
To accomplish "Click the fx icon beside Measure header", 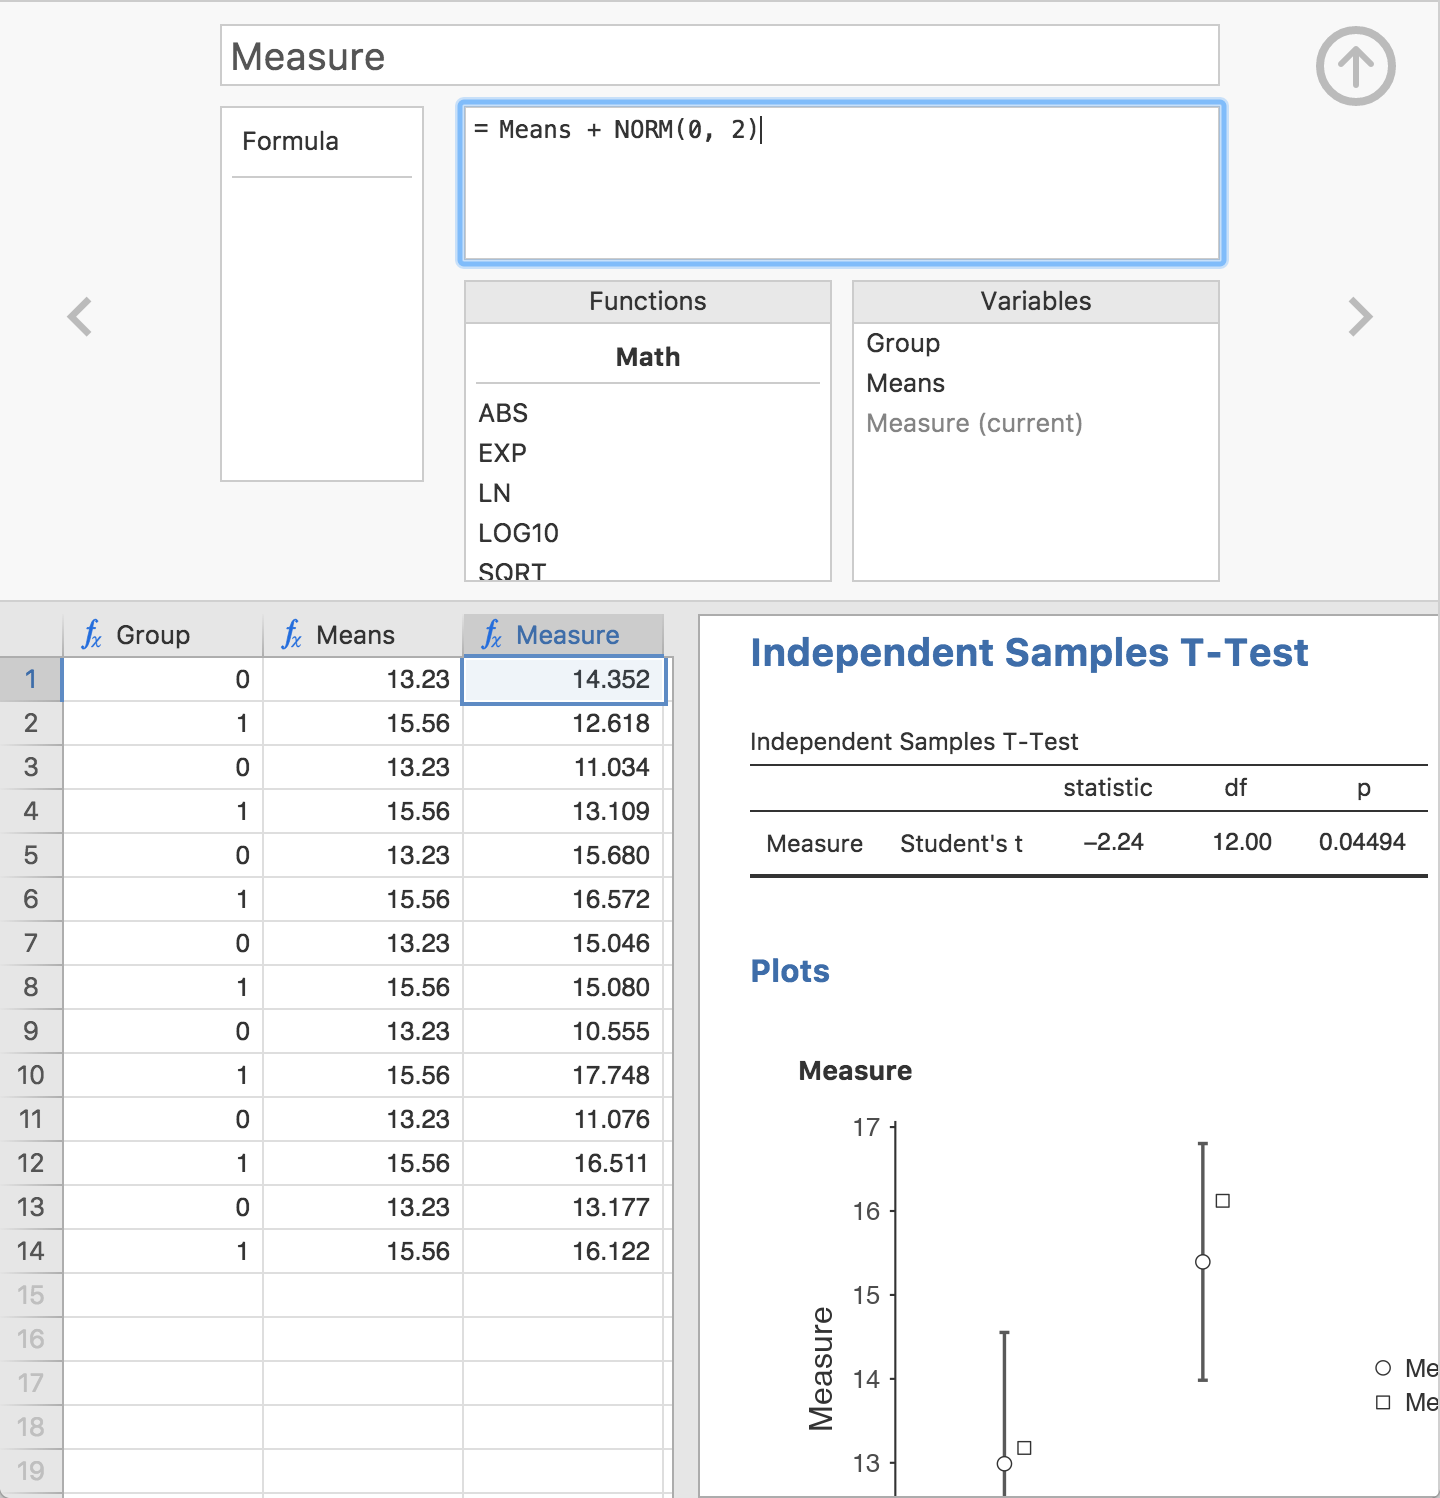I will point(492,634).
